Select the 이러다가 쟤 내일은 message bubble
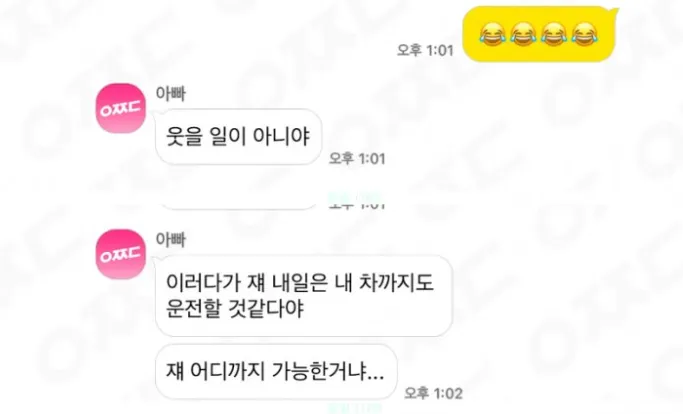 click(x=304, y=296)
